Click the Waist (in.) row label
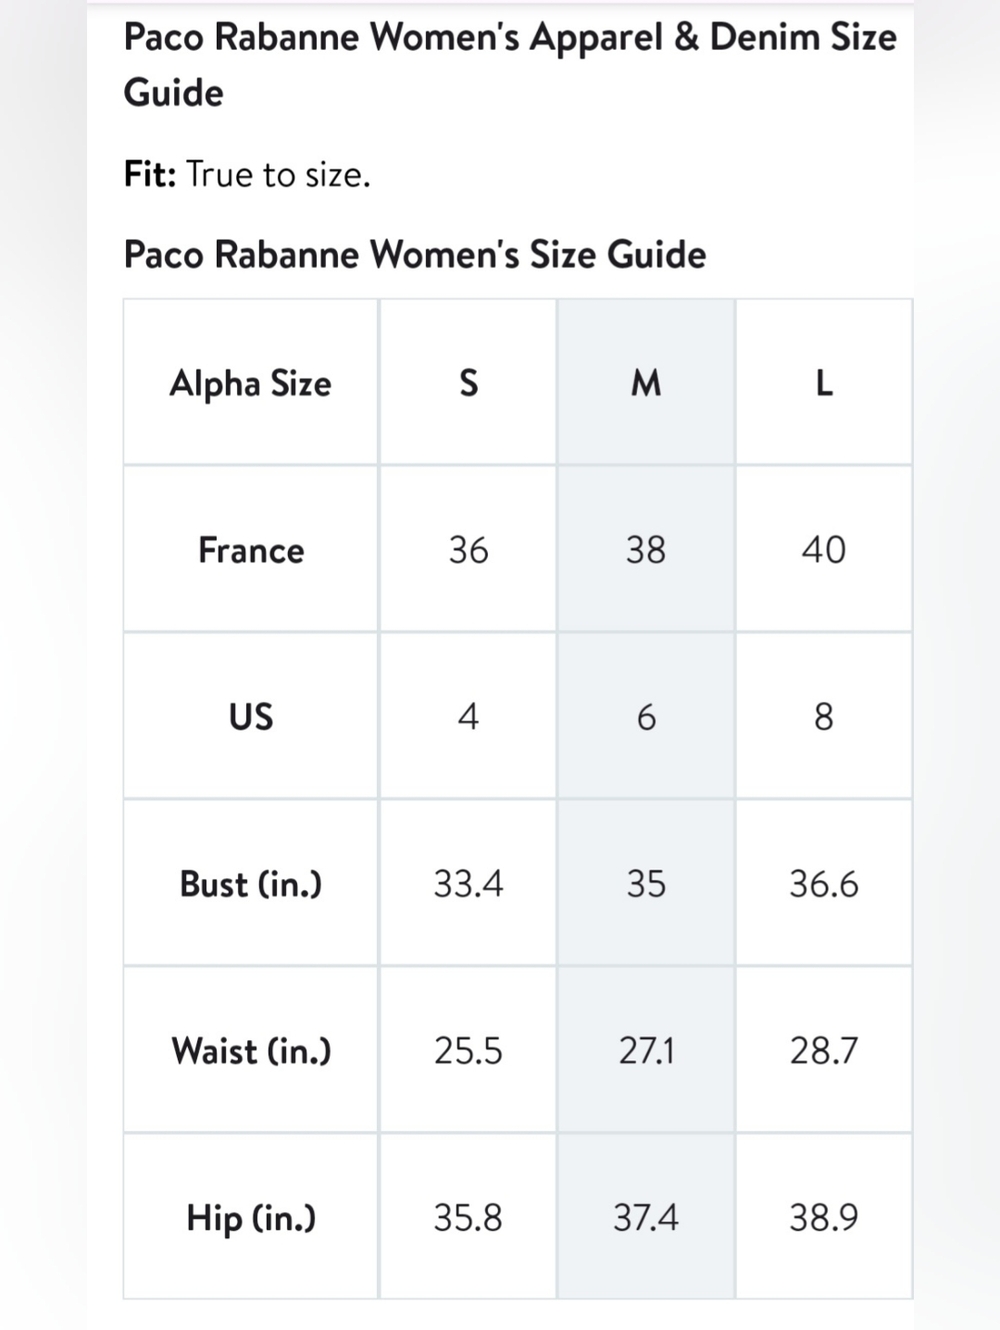 coord(251,1050)
